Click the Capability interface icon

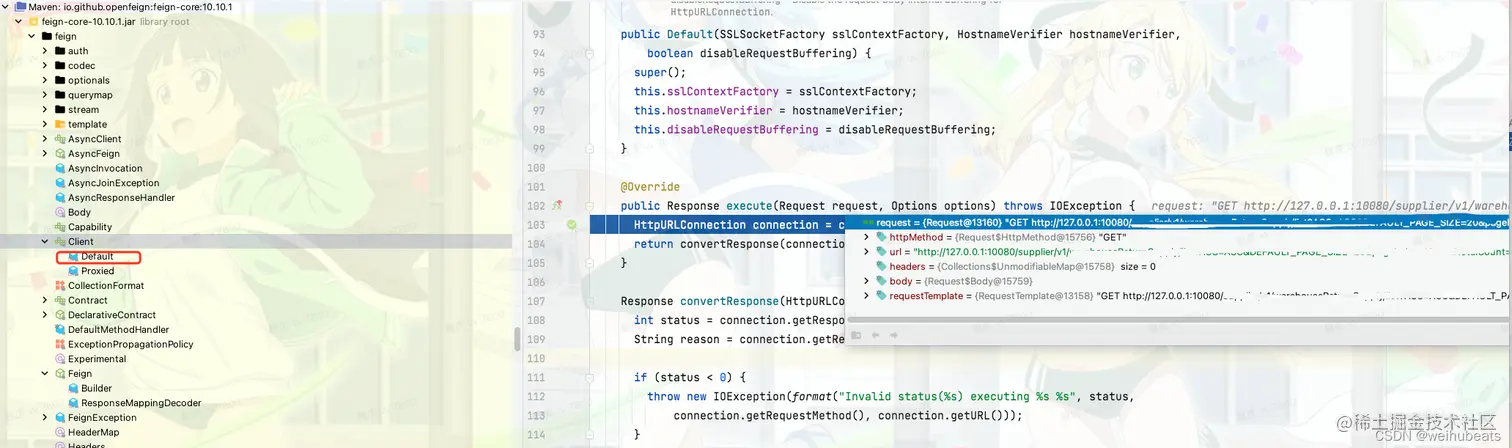tap(60, 227)
